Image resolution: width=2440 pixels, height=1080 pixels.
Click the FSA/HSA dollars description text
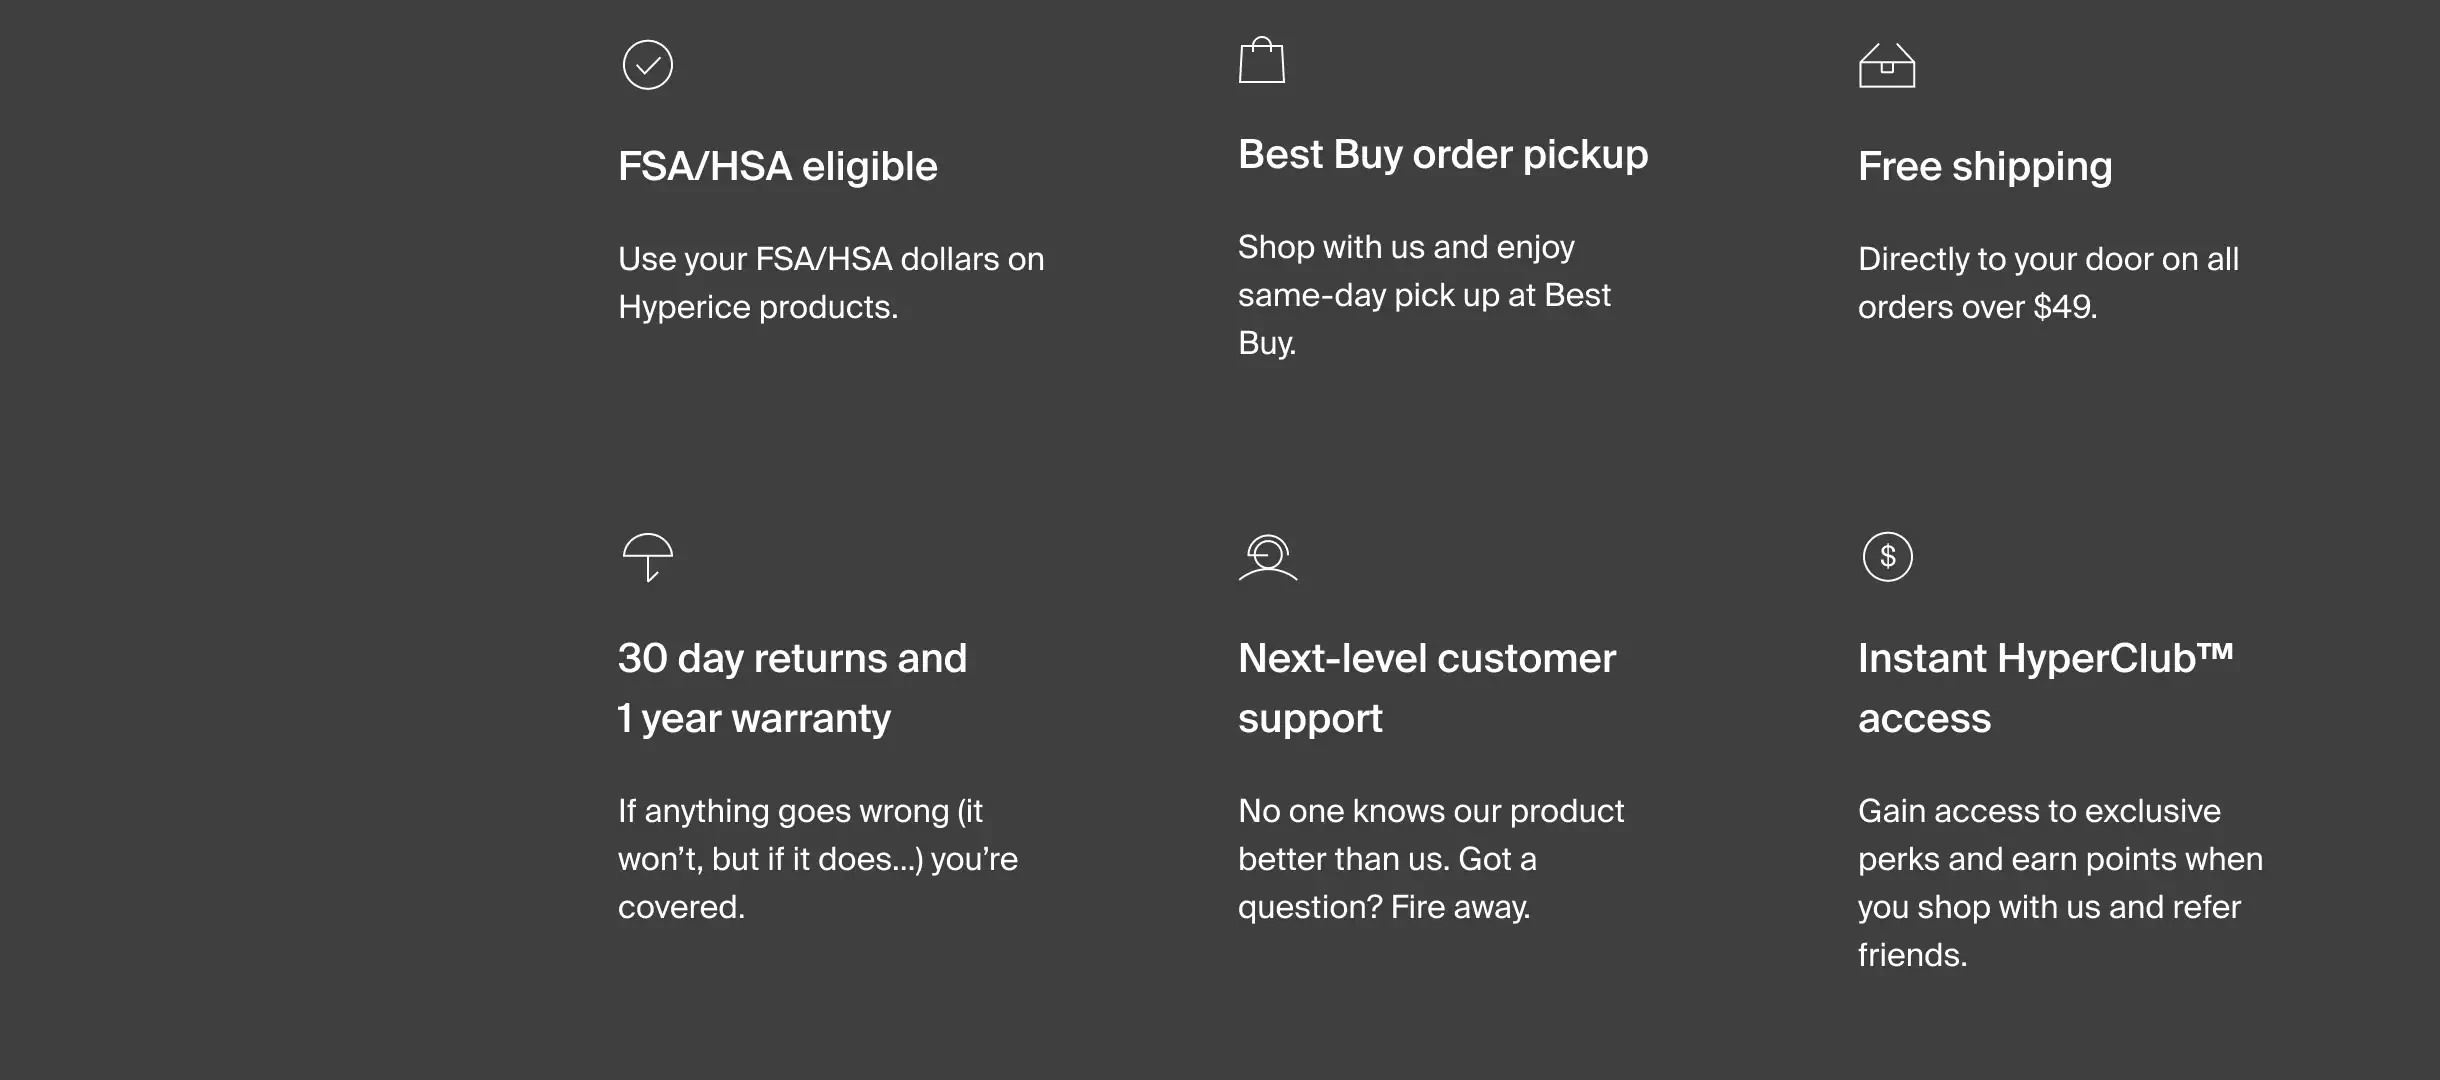click(x=830, y=260)
